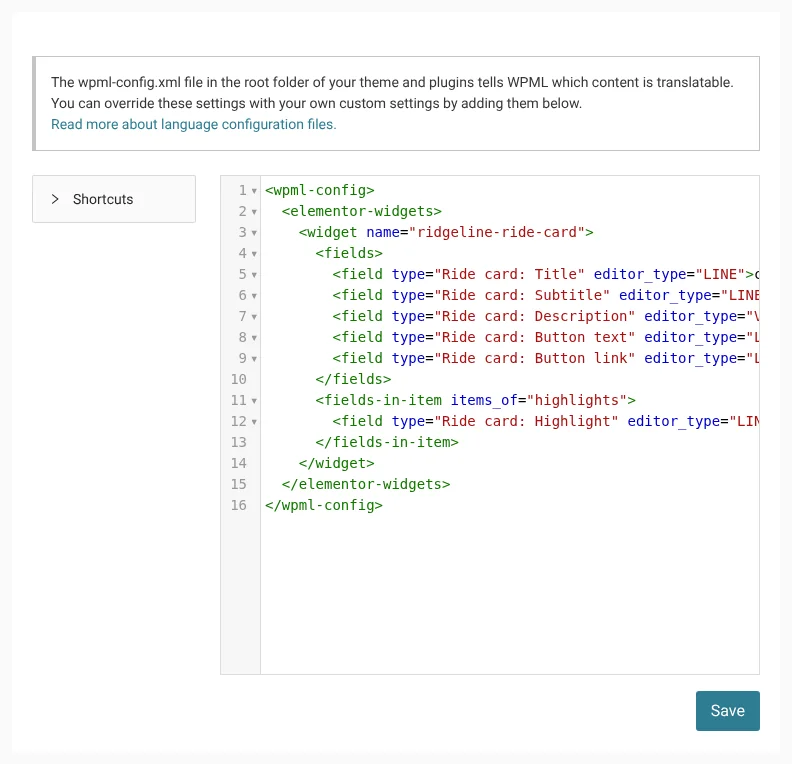Click the closing </elementor-widgets> tag
This screenshot has width=792, height=764.
point(366,484)
